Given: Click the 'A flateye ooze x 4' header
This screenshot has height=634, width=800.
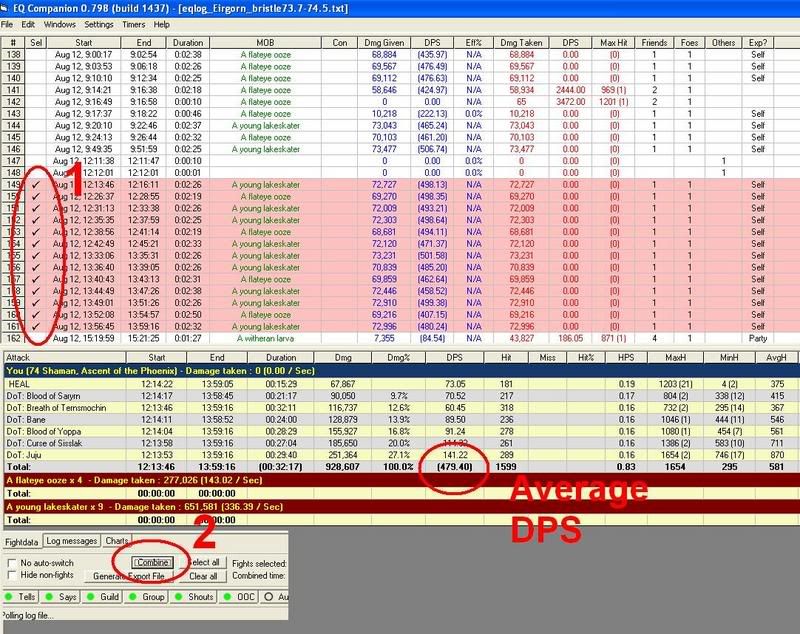Looking at the screenshot, I should [x=401, y=480].
